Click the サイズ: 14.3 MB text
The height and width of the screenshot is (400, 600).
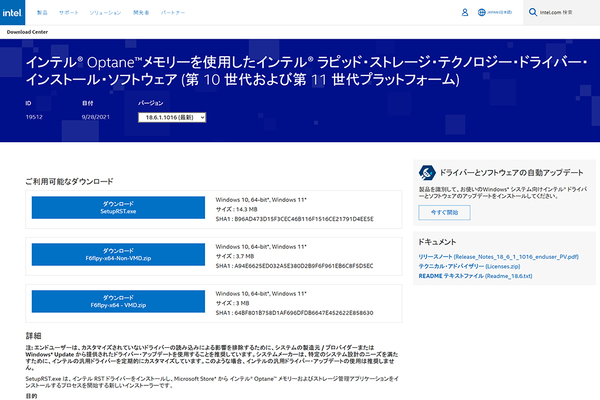point(236,209)
